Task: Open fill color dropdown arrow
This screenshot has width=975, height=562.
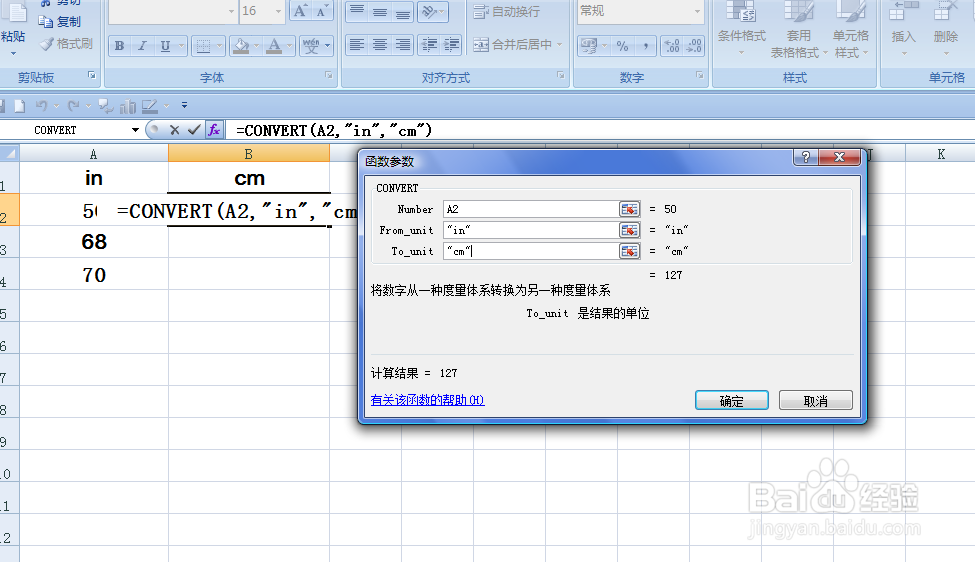Action: (256, 46)
